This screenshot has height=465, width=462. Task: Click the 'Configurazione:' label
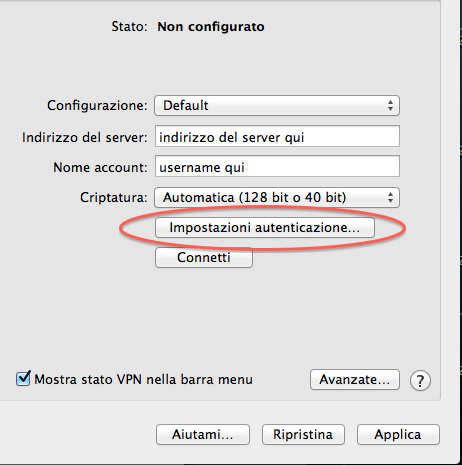point(97,105)
